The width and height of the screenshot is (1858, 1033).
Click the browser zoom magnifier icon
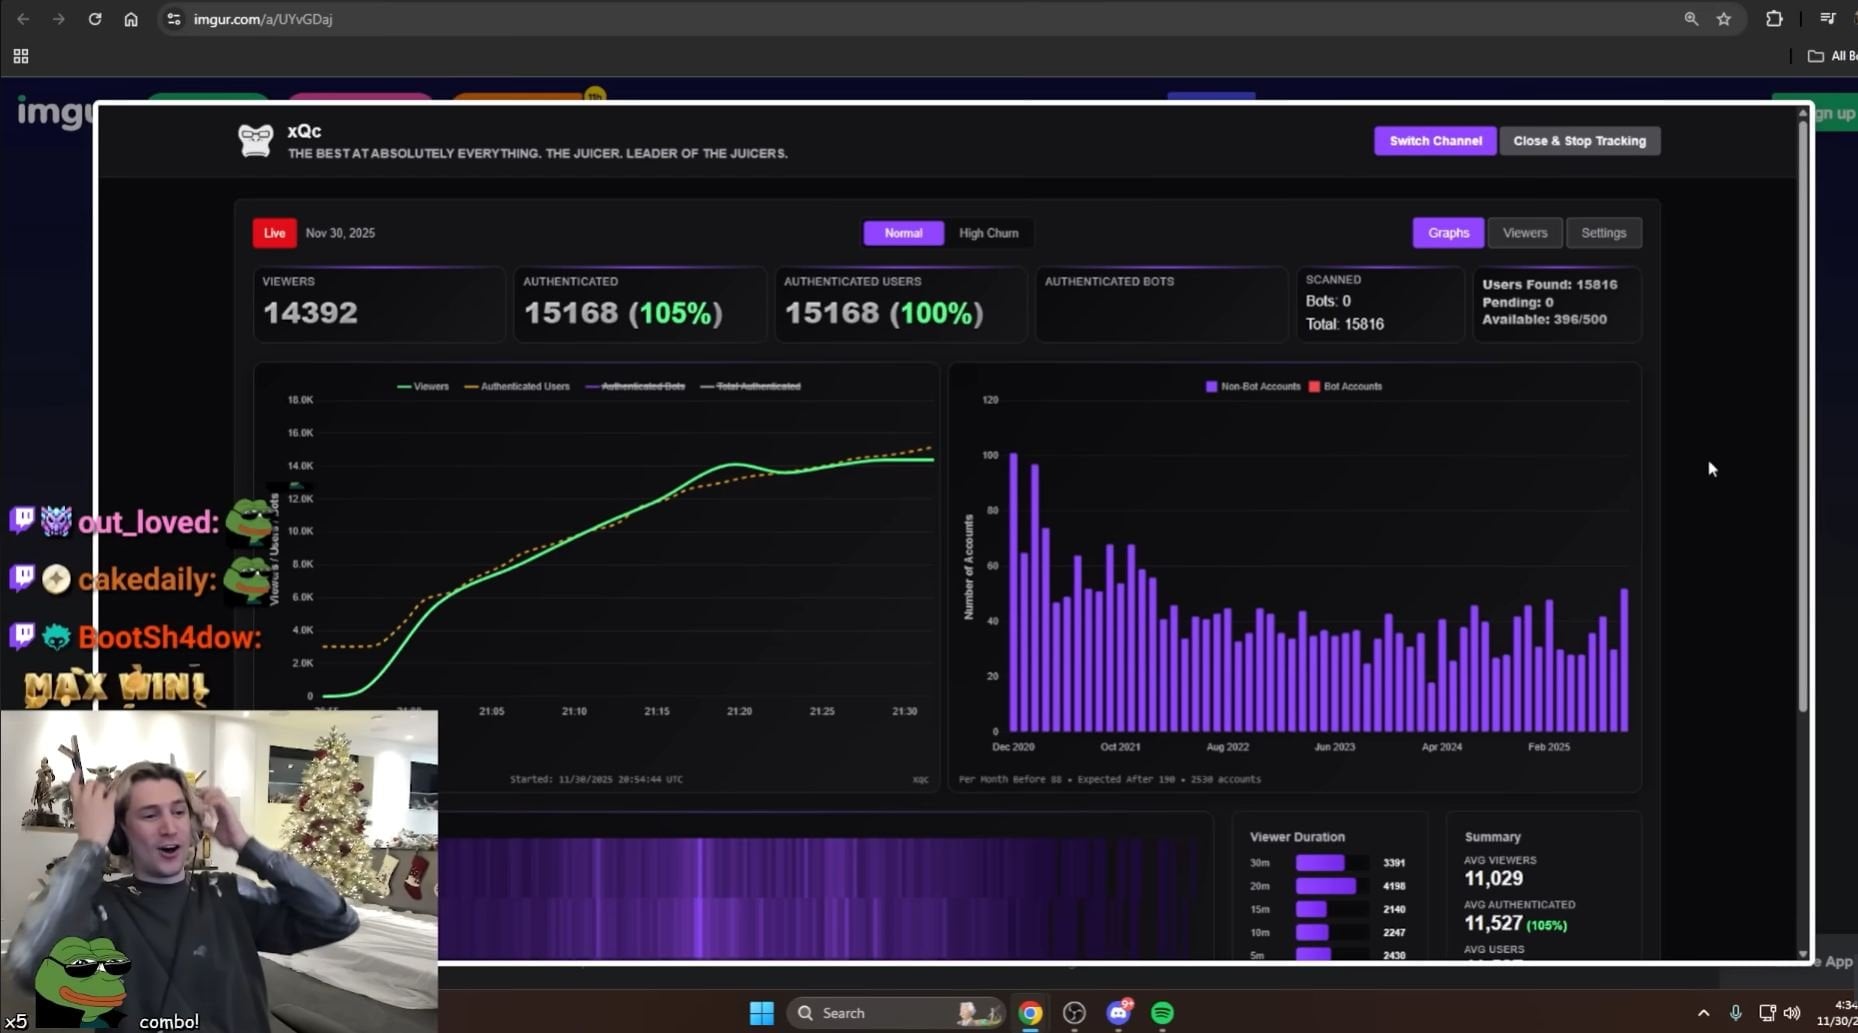coord(1691,19)
